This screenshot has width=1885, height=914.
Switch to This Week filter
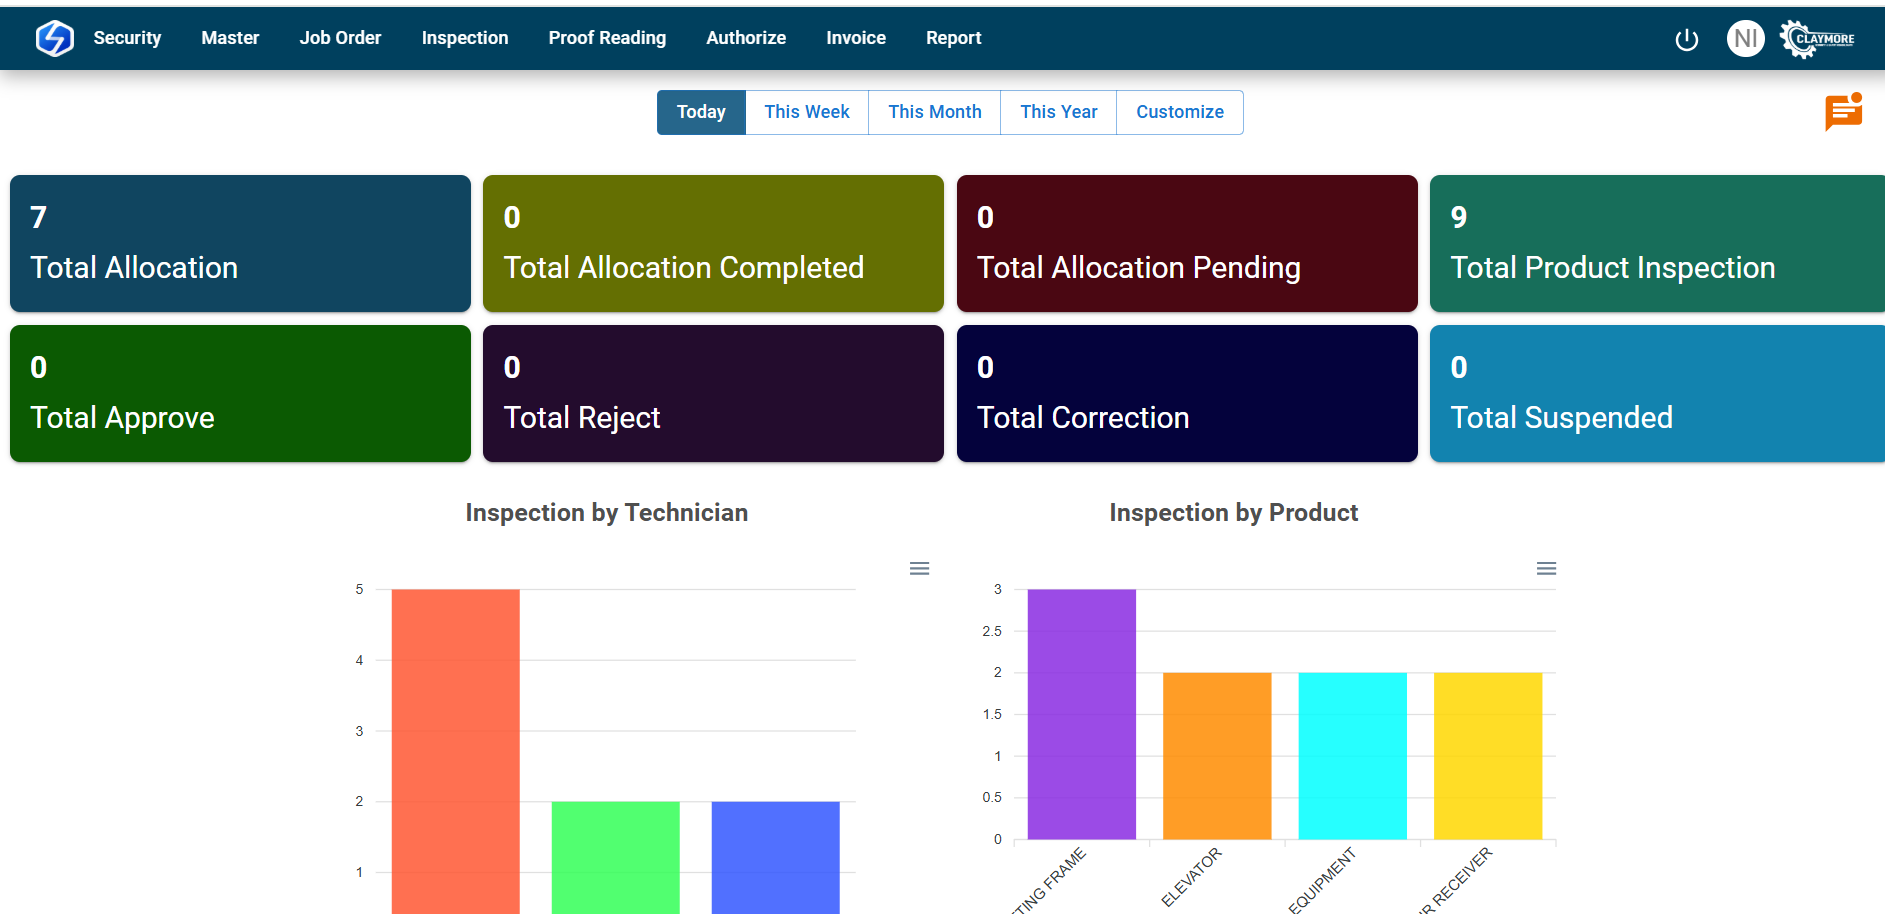click(807, 112)
